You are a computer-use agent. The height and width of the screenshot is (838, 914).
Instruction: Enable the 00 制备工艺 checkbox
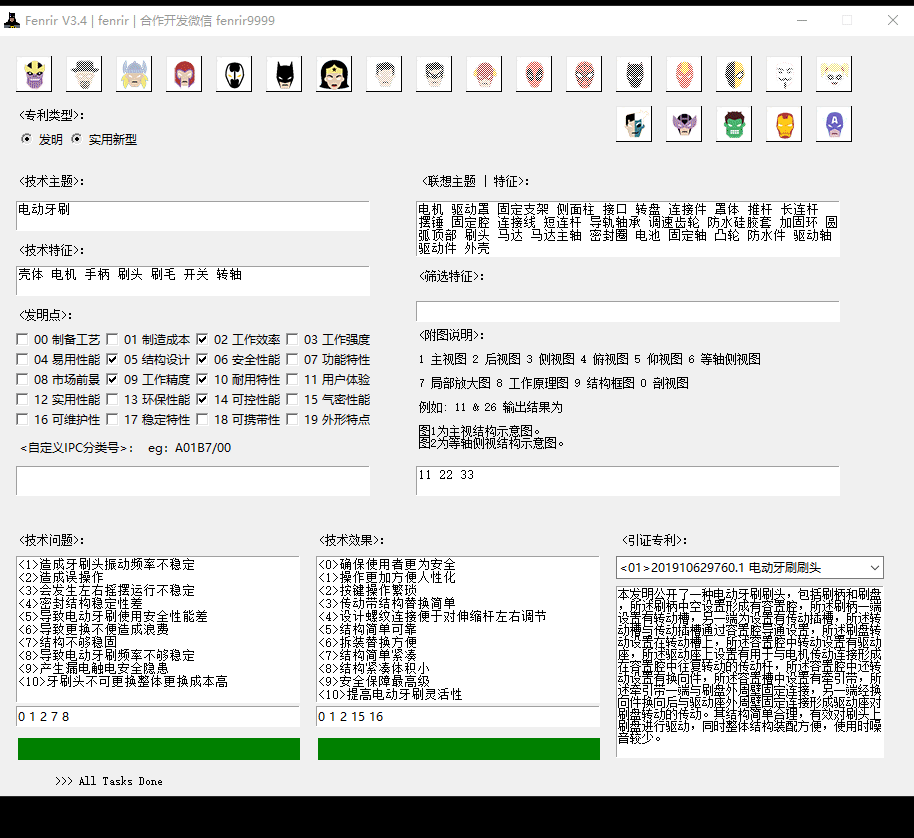pyautogui.click(x=23, y=340)
